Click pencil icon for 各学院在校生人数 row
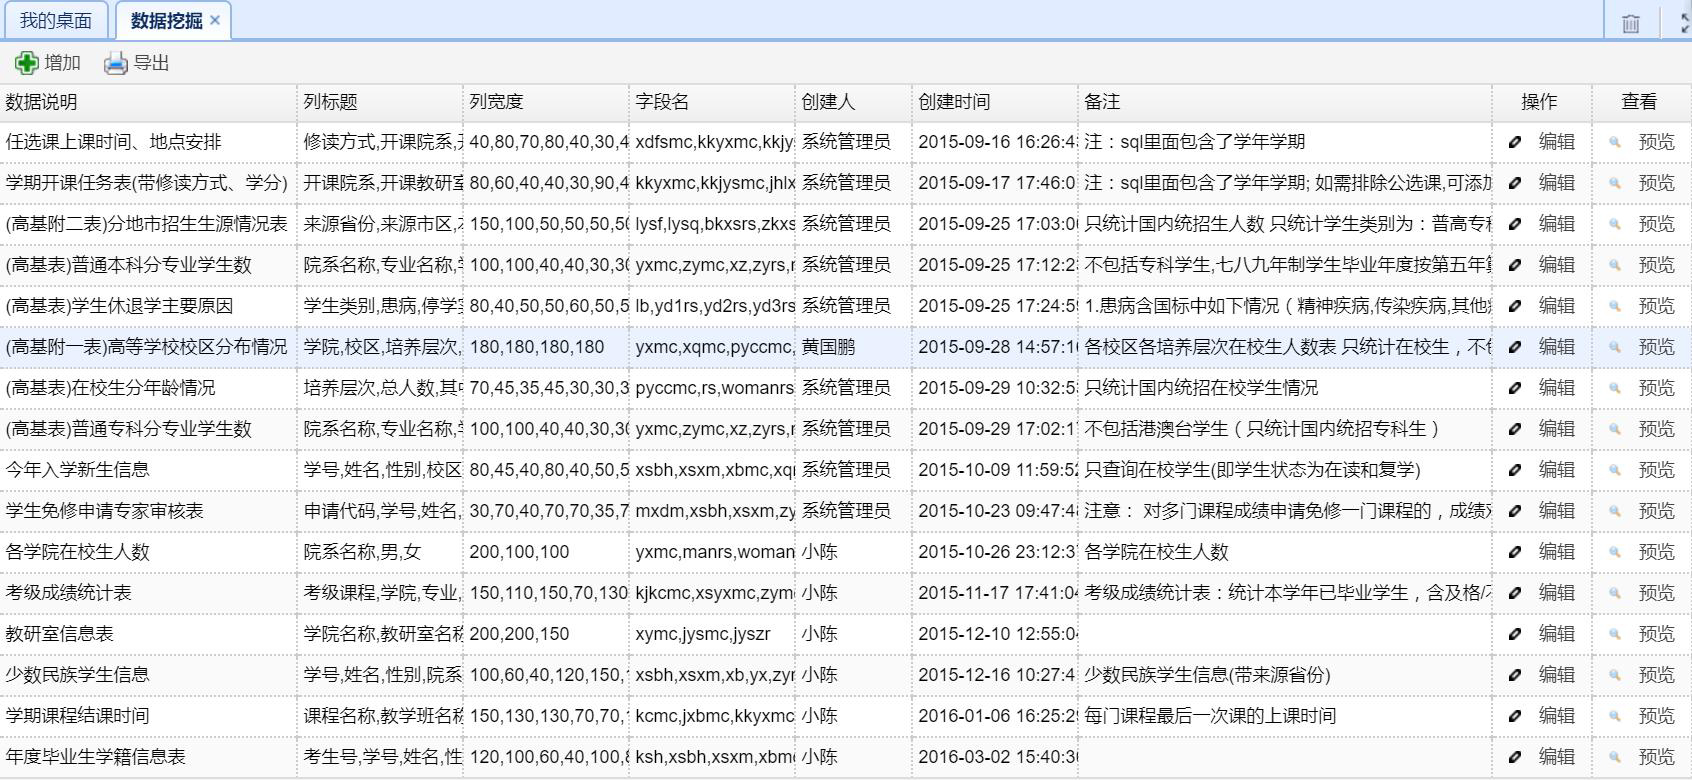The image size is (1692, 780). pos(1515,552)
